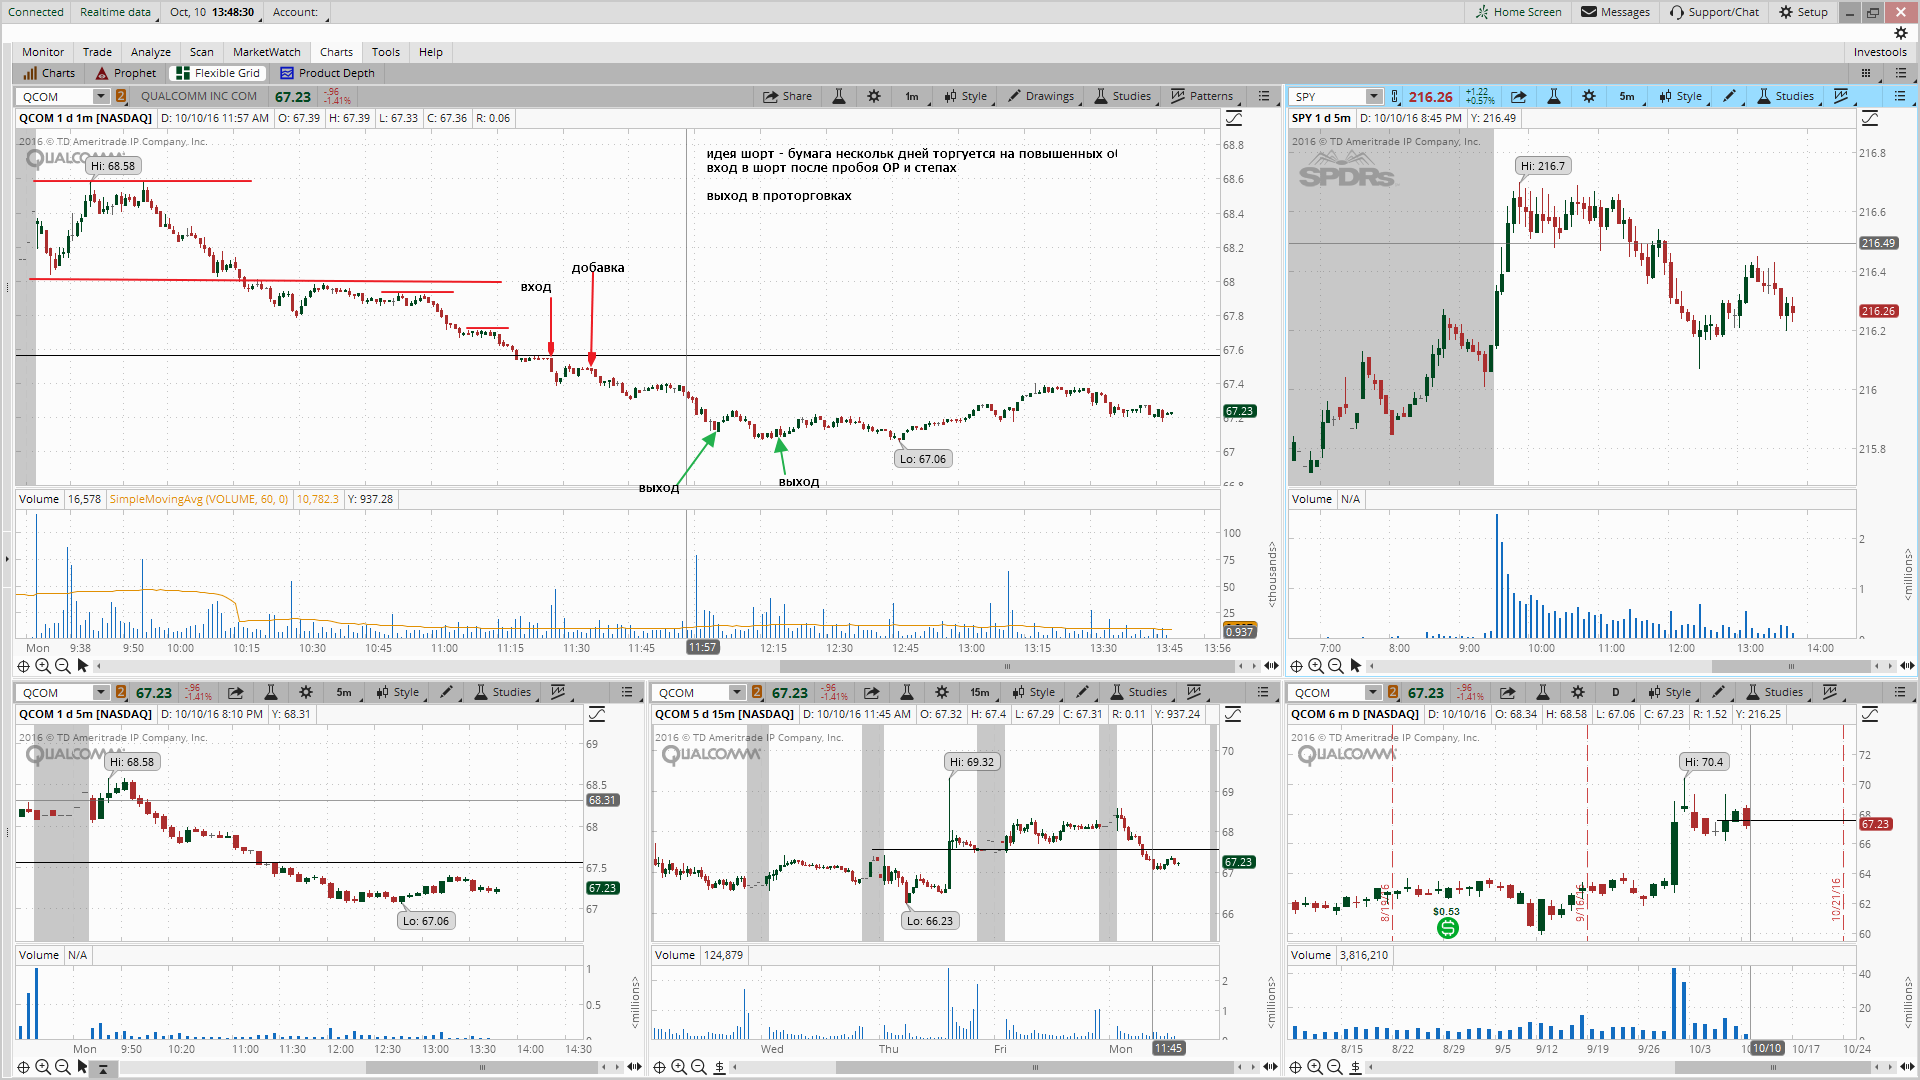Select the pointer cursor tool under top QCOM chart
This screenshot has height=1080, width=1920.
[83, 666]
